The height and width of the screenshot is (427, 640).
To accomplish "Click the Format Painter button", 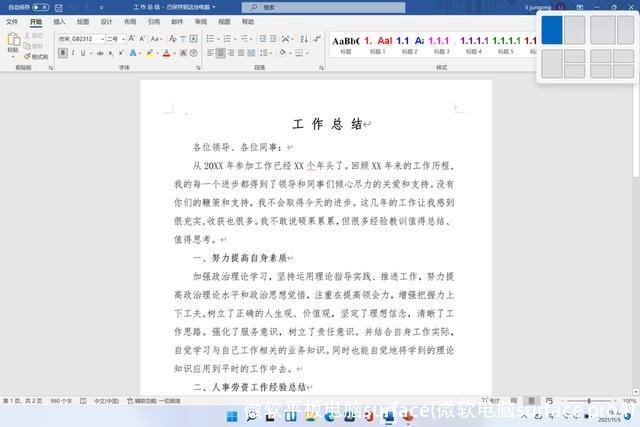I will pos(36,56).
